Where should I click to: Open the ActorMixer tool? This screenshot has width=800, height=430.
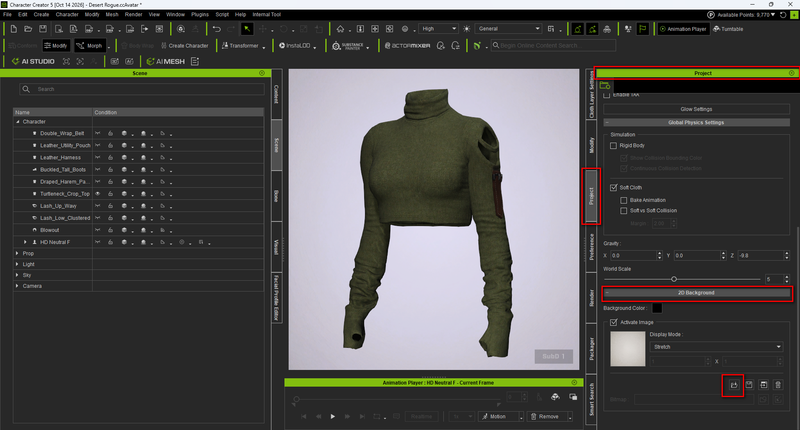[x=407, y=46]
